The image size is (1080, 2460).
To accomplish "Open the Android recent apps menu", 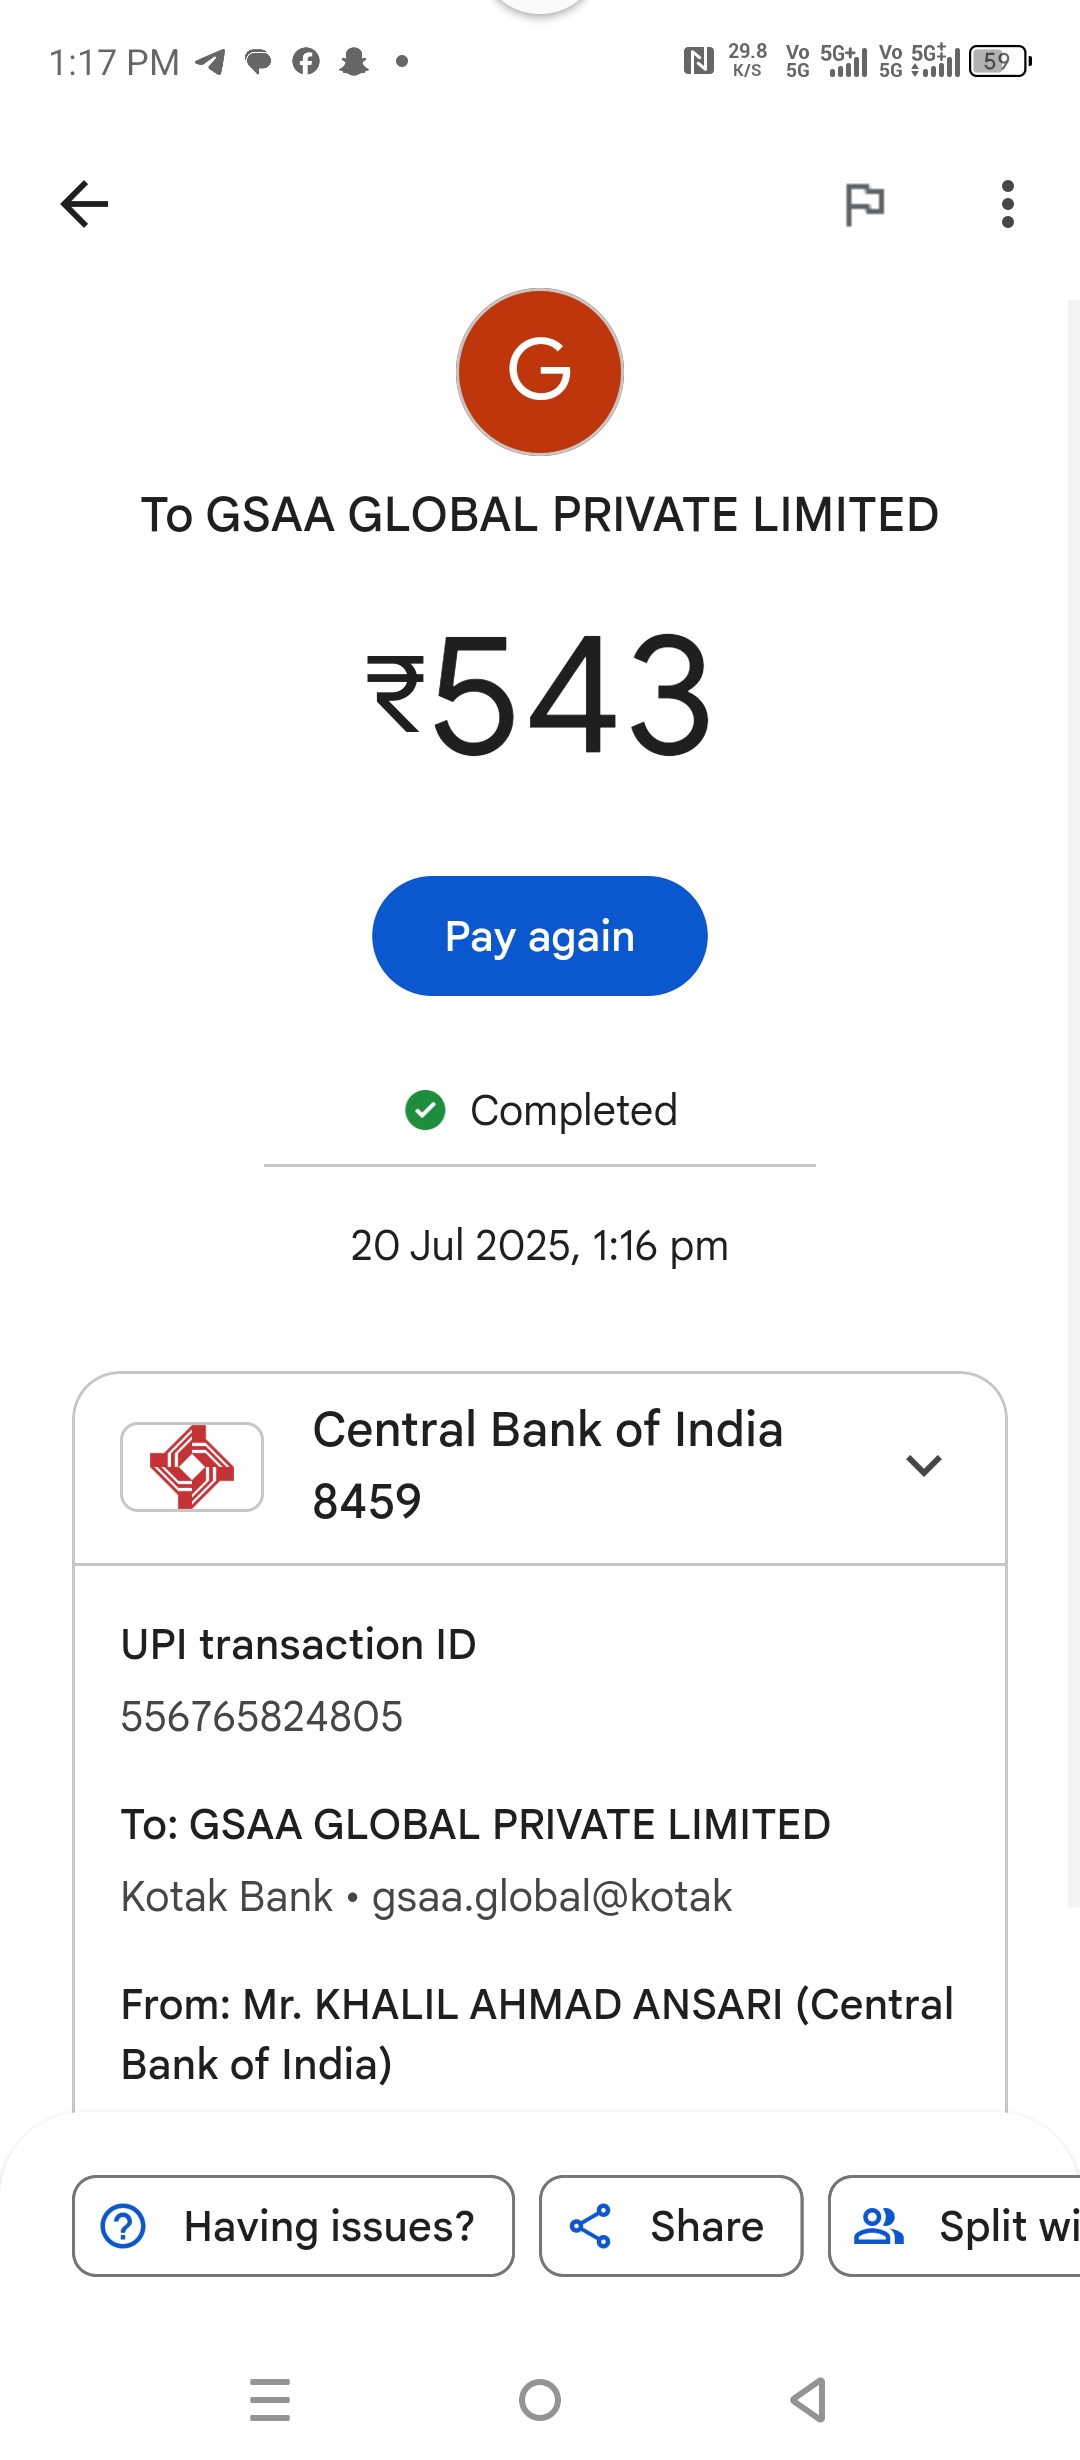I will tap(270, 2400).
